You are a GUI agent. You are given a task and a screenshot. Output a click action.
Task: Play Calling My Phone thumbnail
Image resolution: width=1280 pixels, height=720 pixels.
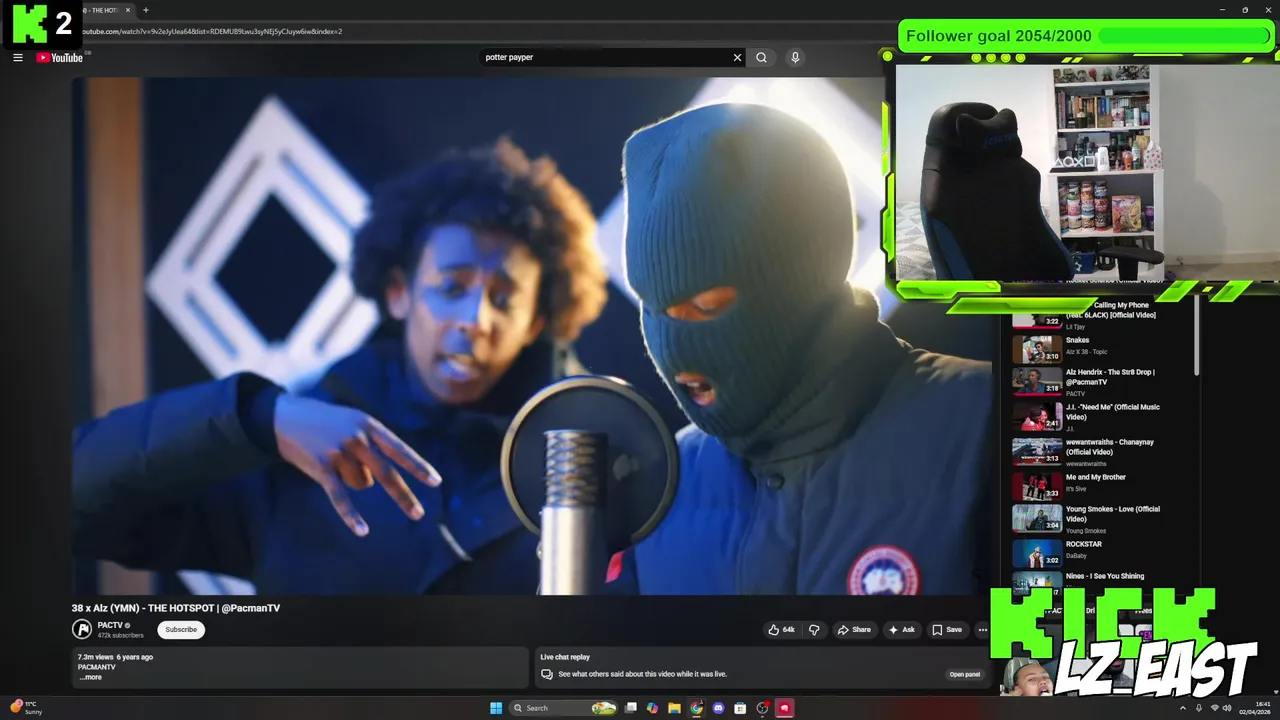pyautogui.click(x=1037, y=319)
